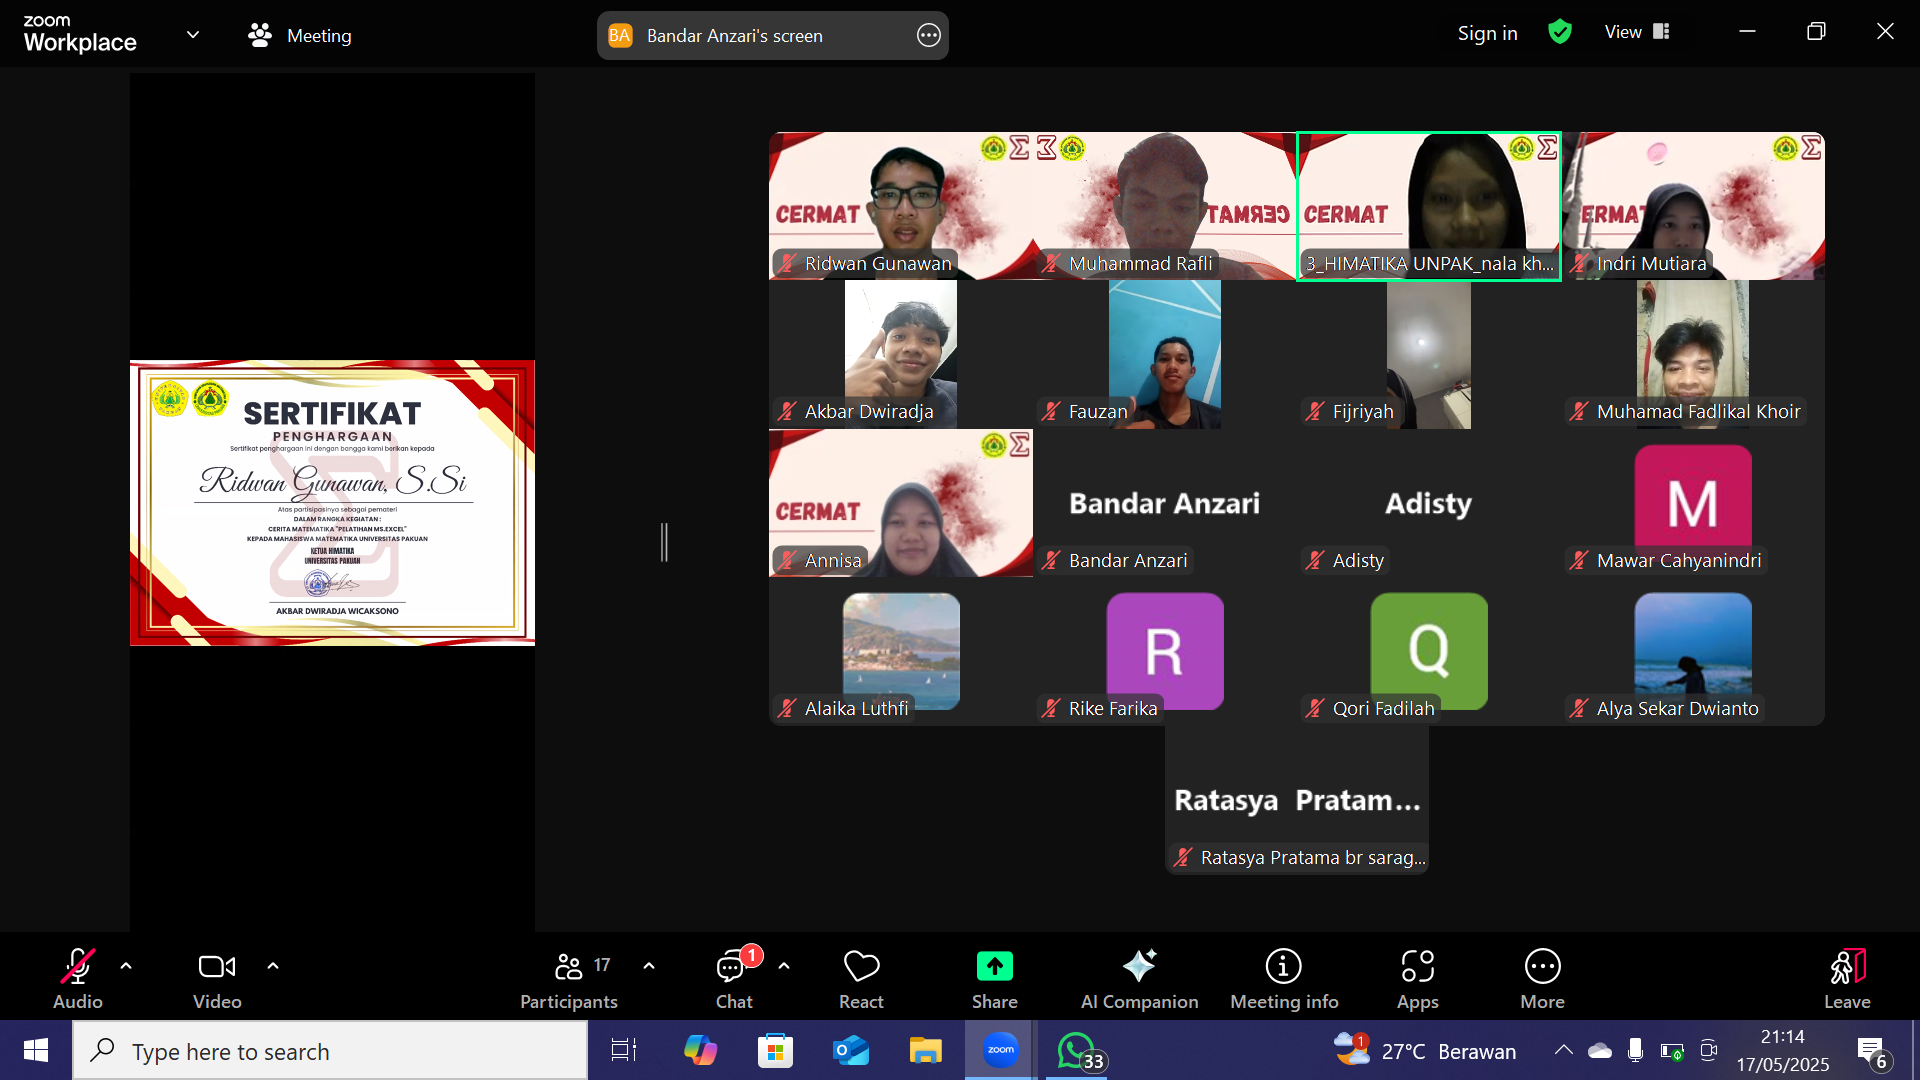This screenshot has width=1920, height=1080.
Task: Open Task View on taskbar
Action: click(x=624, y=1050)
